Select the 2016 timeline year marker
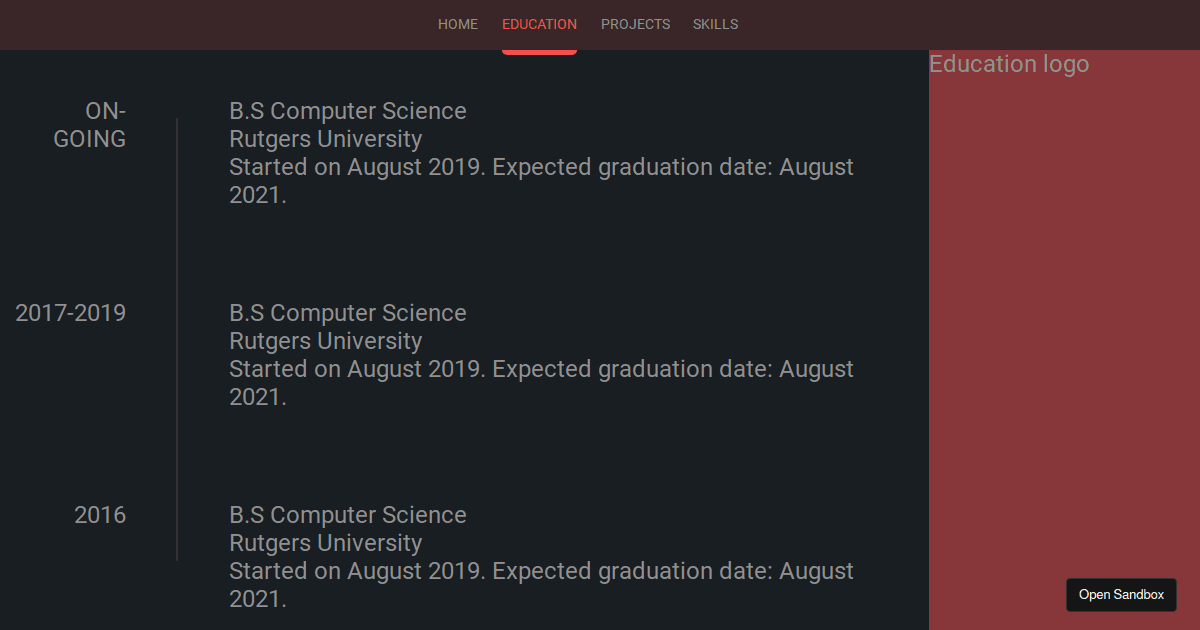This screenshot has height=630, width=1200. pyautogui.click(x=99, y=515)
